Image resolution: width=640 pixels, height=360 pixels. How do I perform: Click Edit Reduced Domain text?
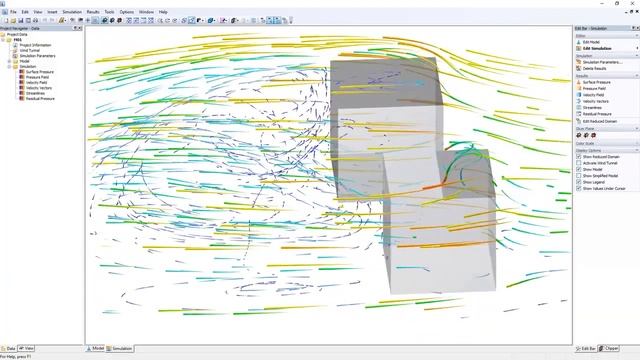click(x=600, y=121)
